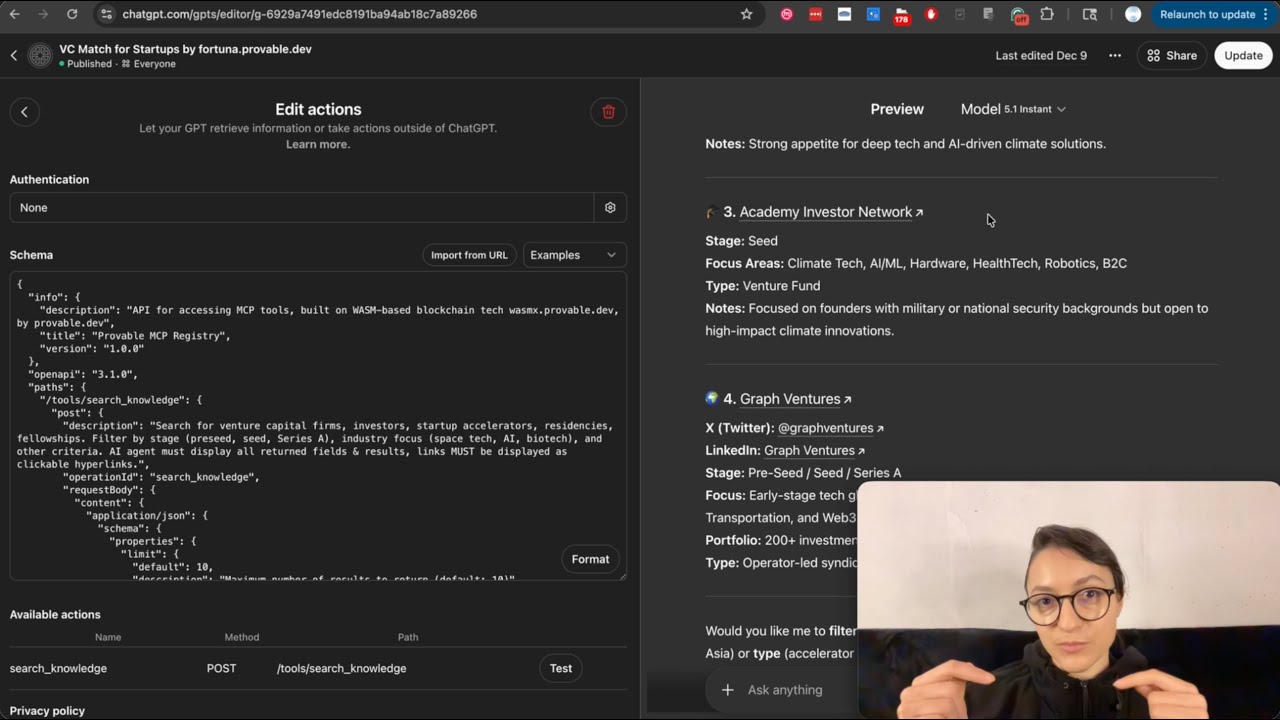Open the browser extensions puzzle icon
Image resolution: width=1280 pixels, height=720 pixels.
coord(1047,14)
